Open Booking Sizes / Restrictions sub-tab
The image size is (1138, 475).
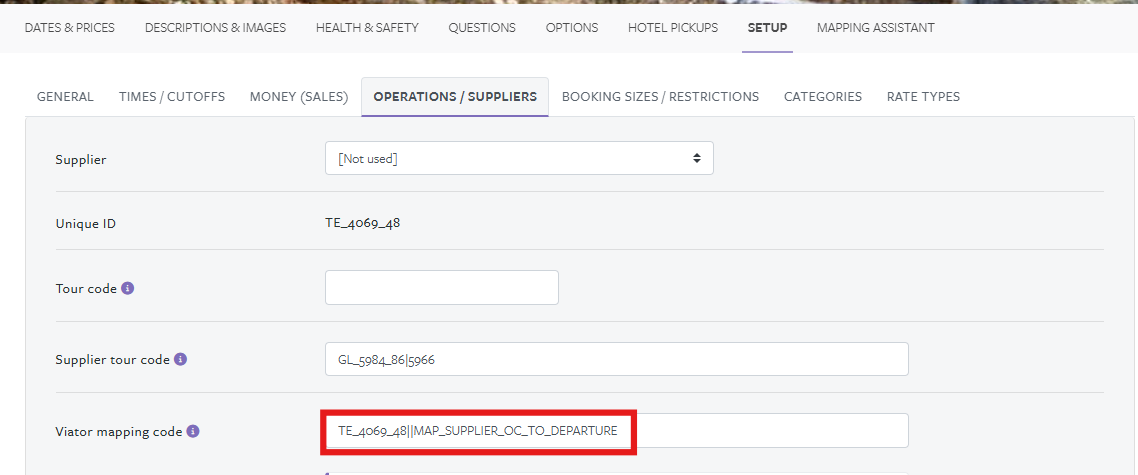660,97
